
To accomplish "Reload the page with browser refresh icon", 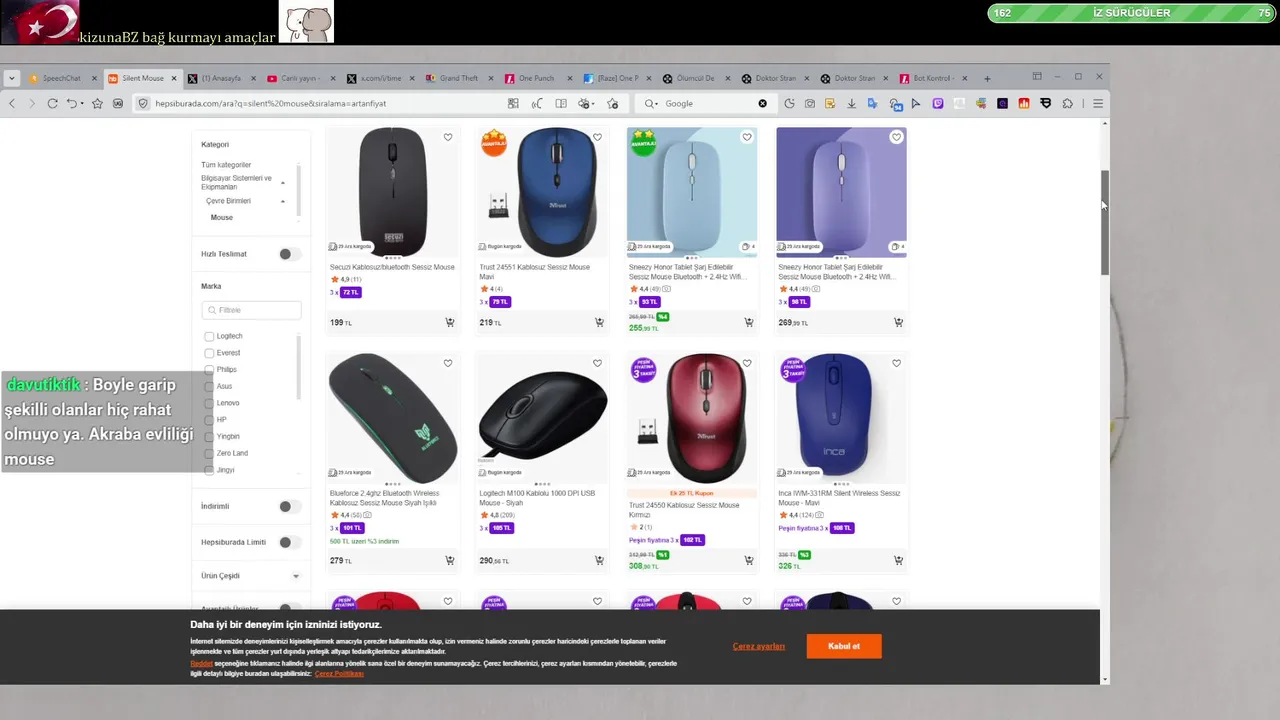I will coord(52,103).
